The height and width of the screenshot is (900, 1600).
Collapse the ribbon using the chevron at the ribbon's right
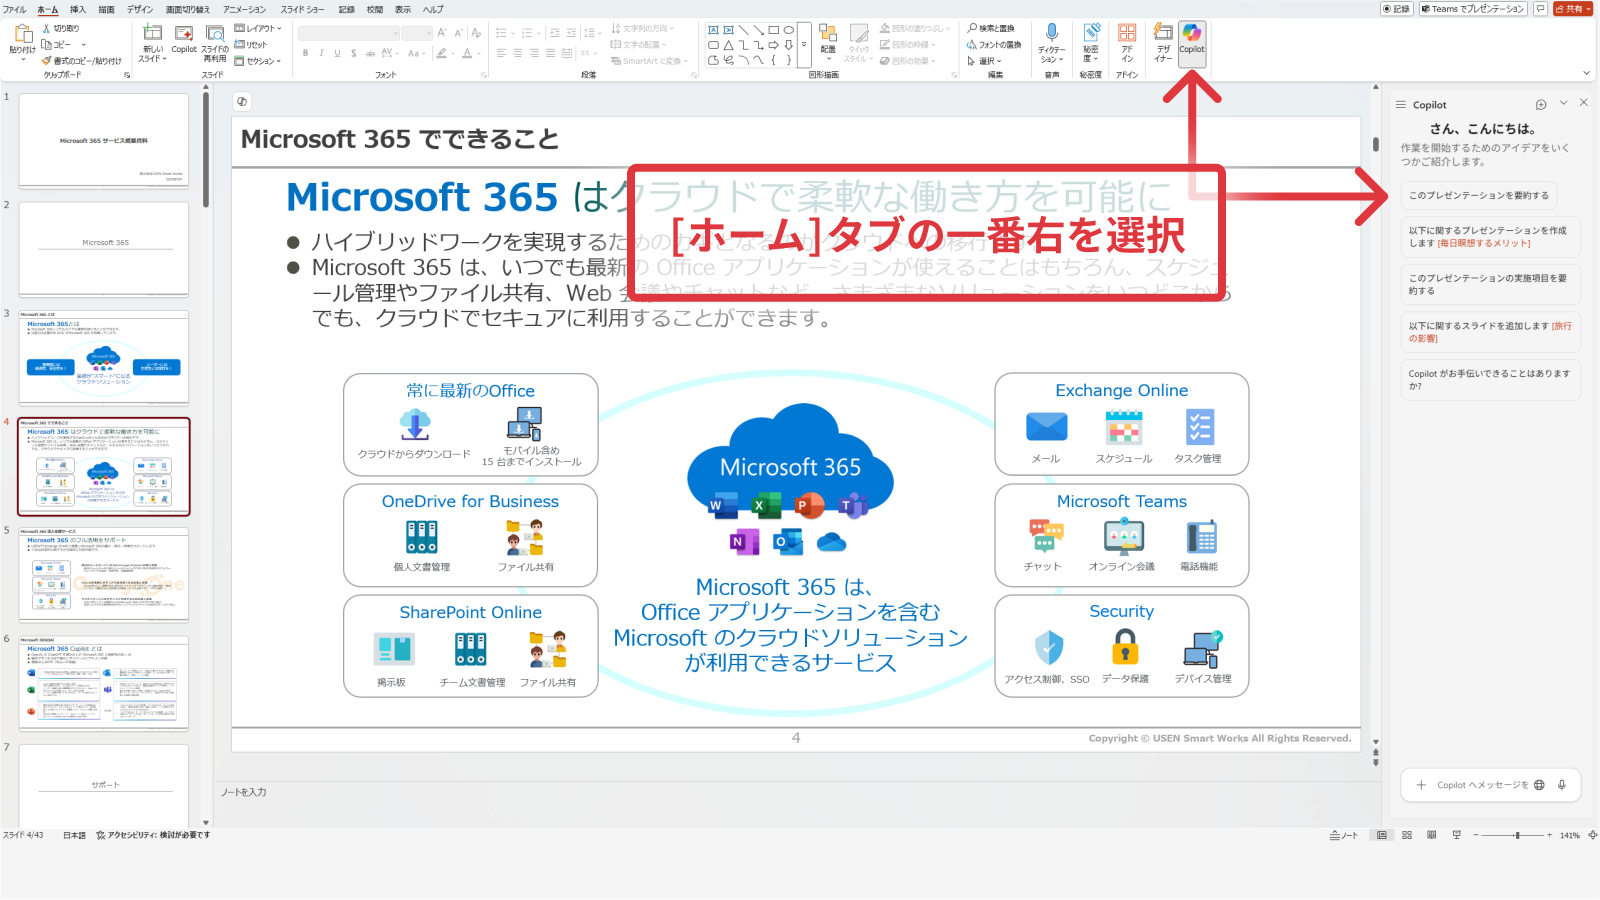(x=1586, y=73)
